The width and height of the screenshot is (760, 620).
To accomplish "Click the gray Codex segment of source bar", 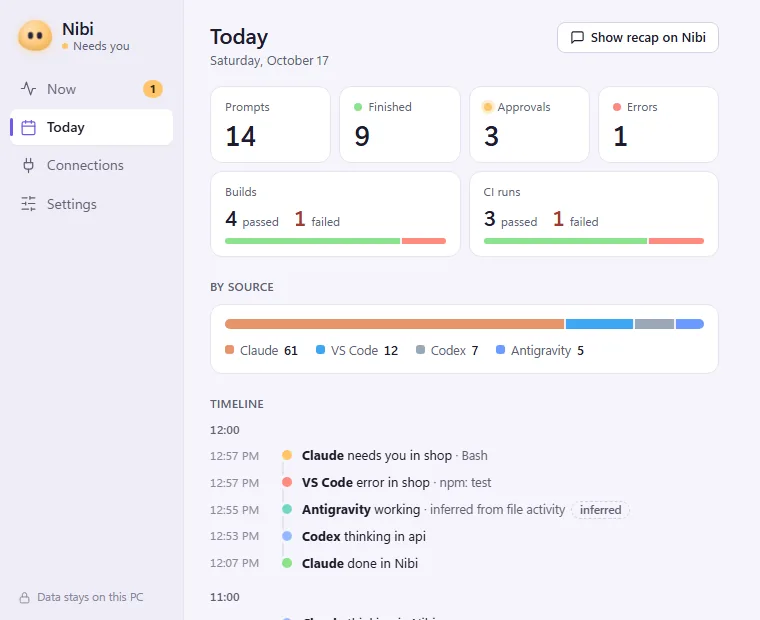I will point(654,324).
